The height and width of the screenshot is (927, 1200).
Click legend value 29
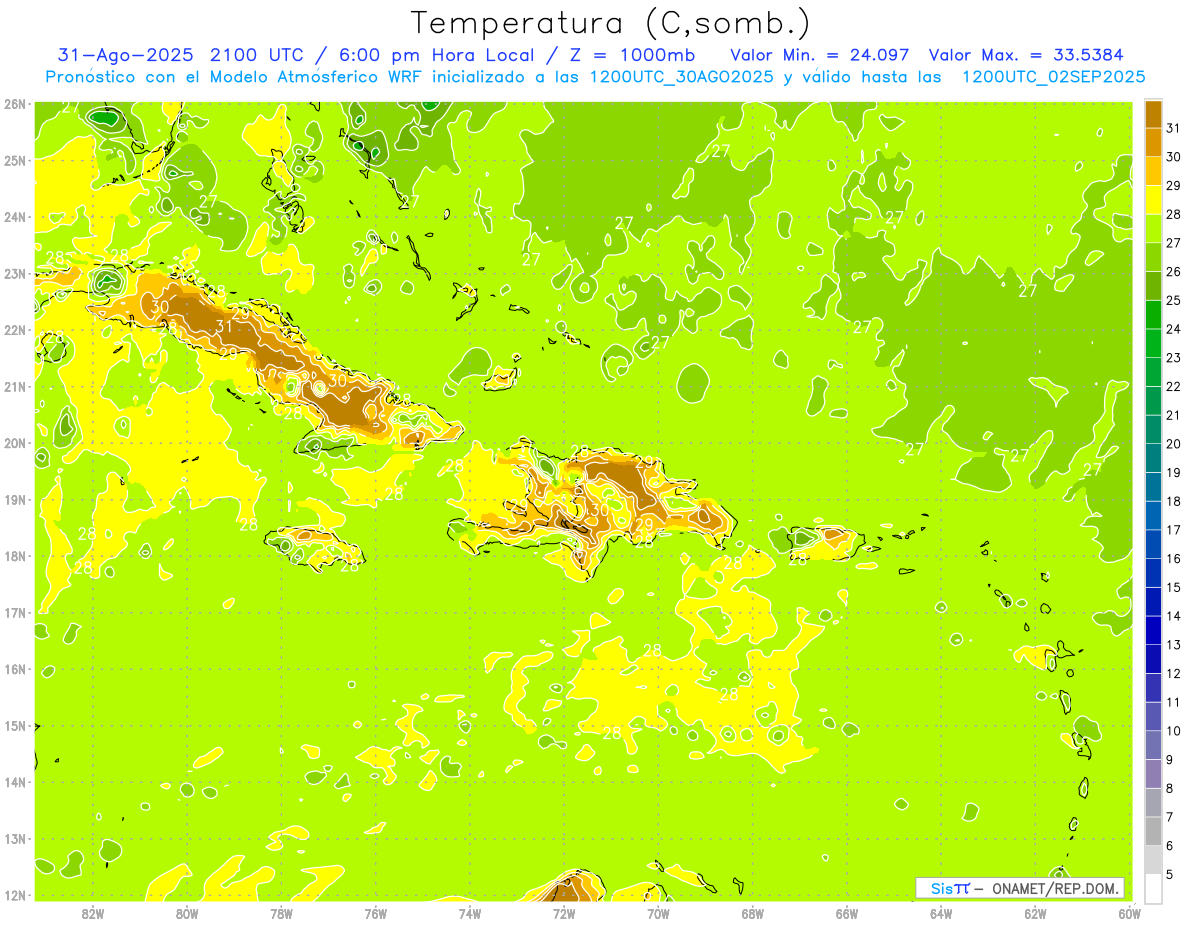tap(1173, 185)
